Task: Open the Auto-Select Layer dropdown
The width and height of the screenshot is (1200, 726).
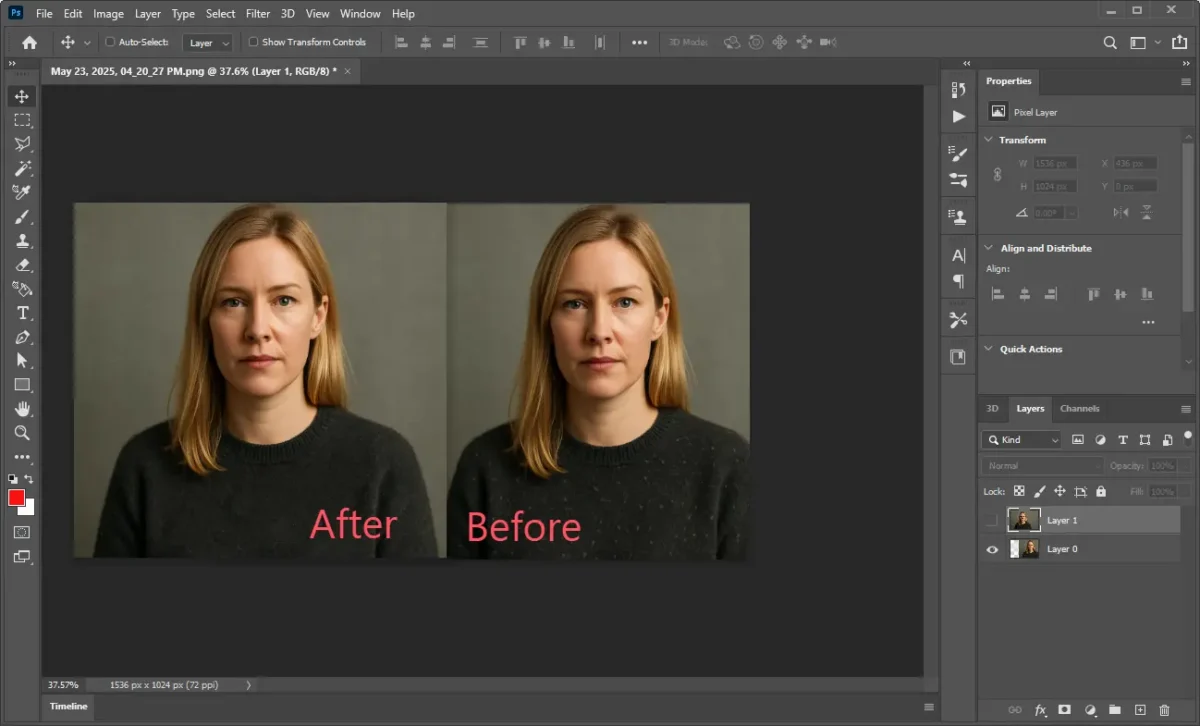Action: point(210,43)
